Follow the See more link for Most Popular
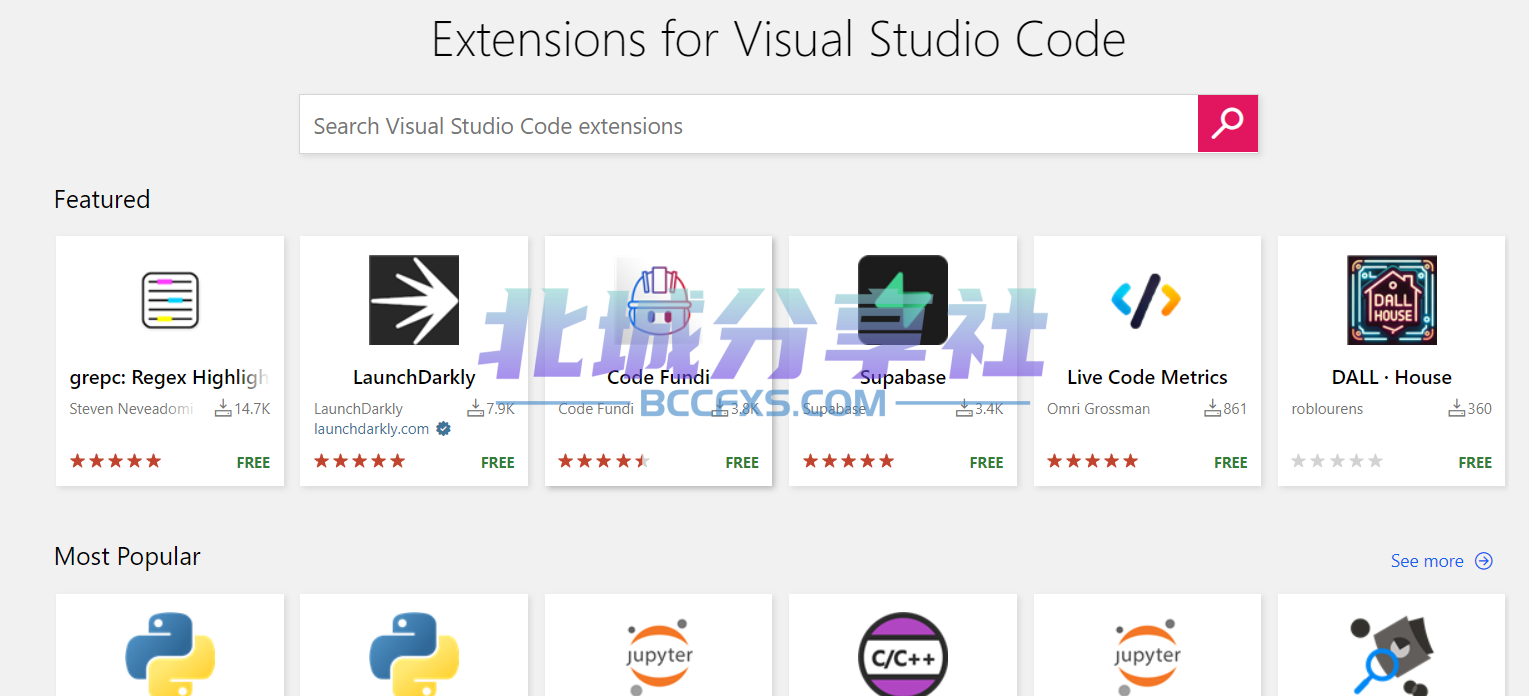The width and height of the screenshot is (1529, 696). coord(1441,561)
